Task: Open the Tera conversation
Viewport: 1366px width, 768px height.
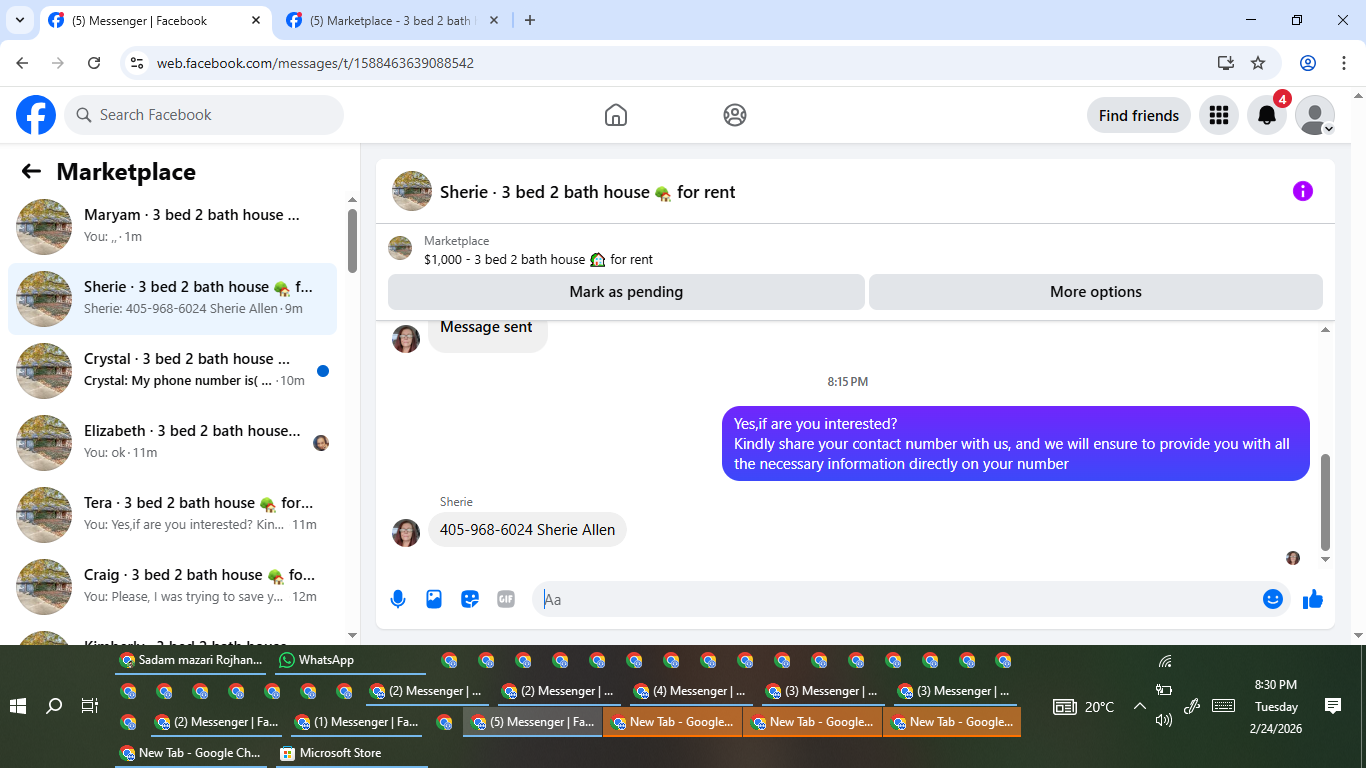Action: tap(172, 515)
